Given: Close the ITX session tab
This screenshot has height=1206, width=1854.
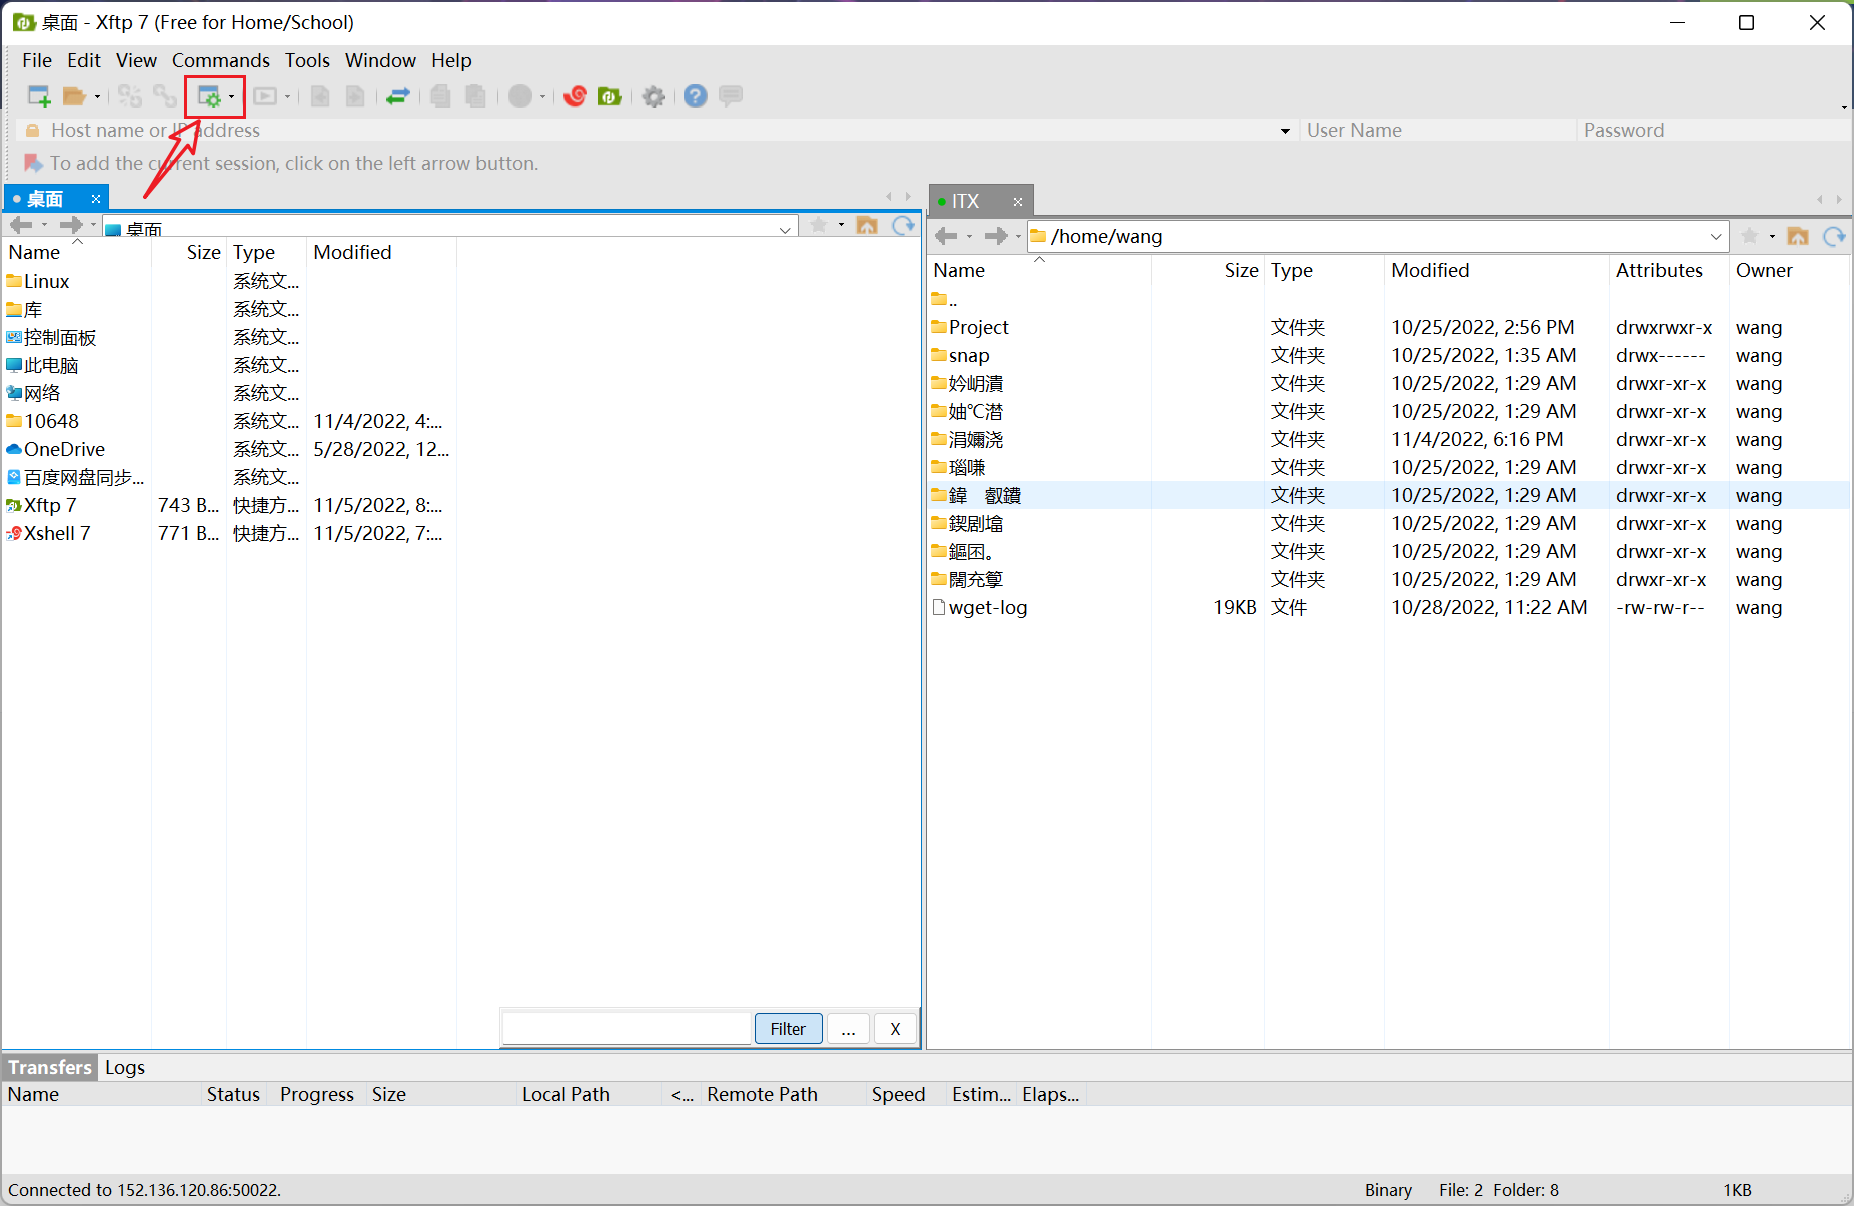Looking at the screenshot, I should [1018, 202].
